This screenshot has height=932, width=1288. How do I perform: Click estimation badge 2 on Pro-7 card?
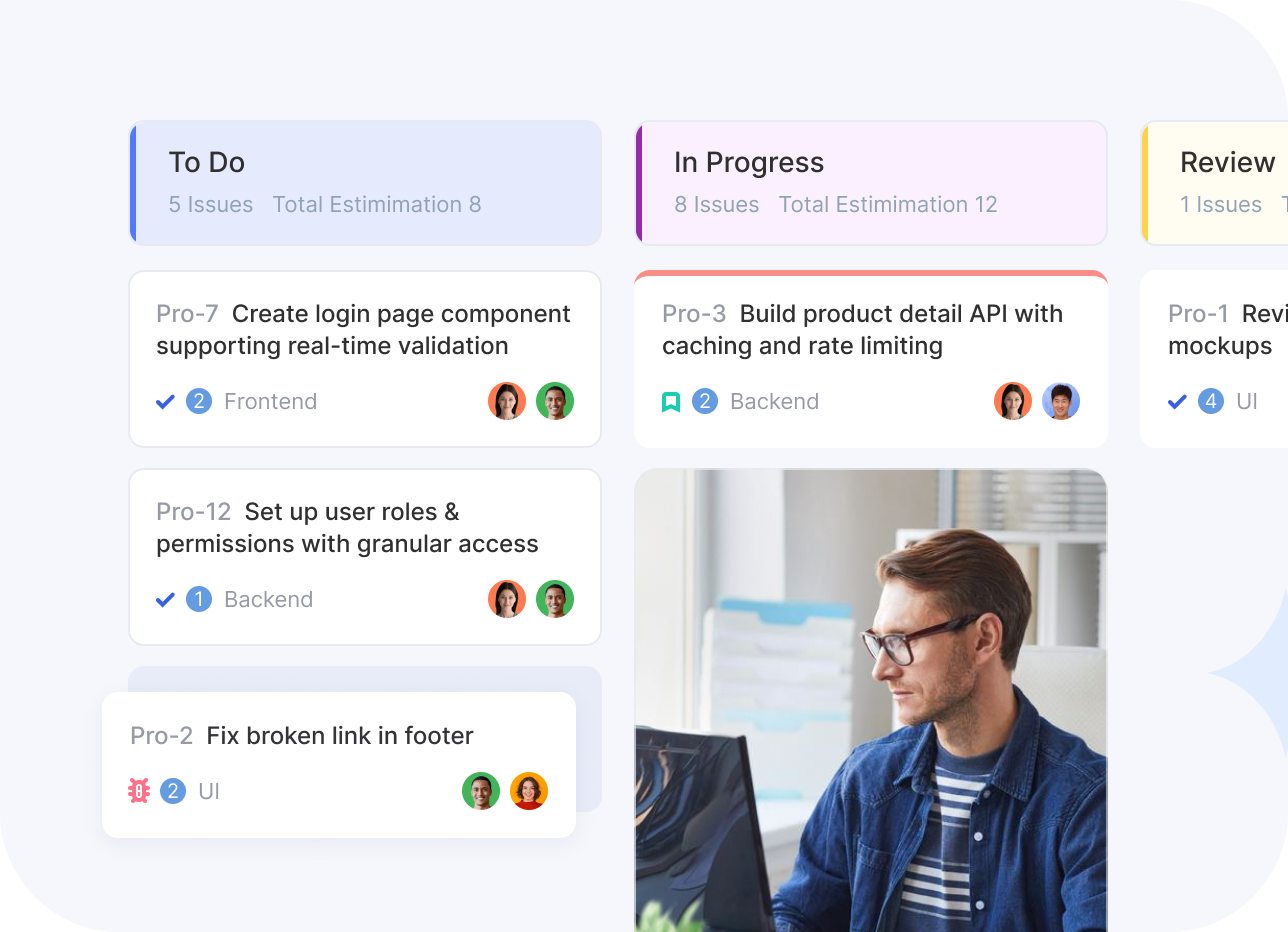pos(199,402)
